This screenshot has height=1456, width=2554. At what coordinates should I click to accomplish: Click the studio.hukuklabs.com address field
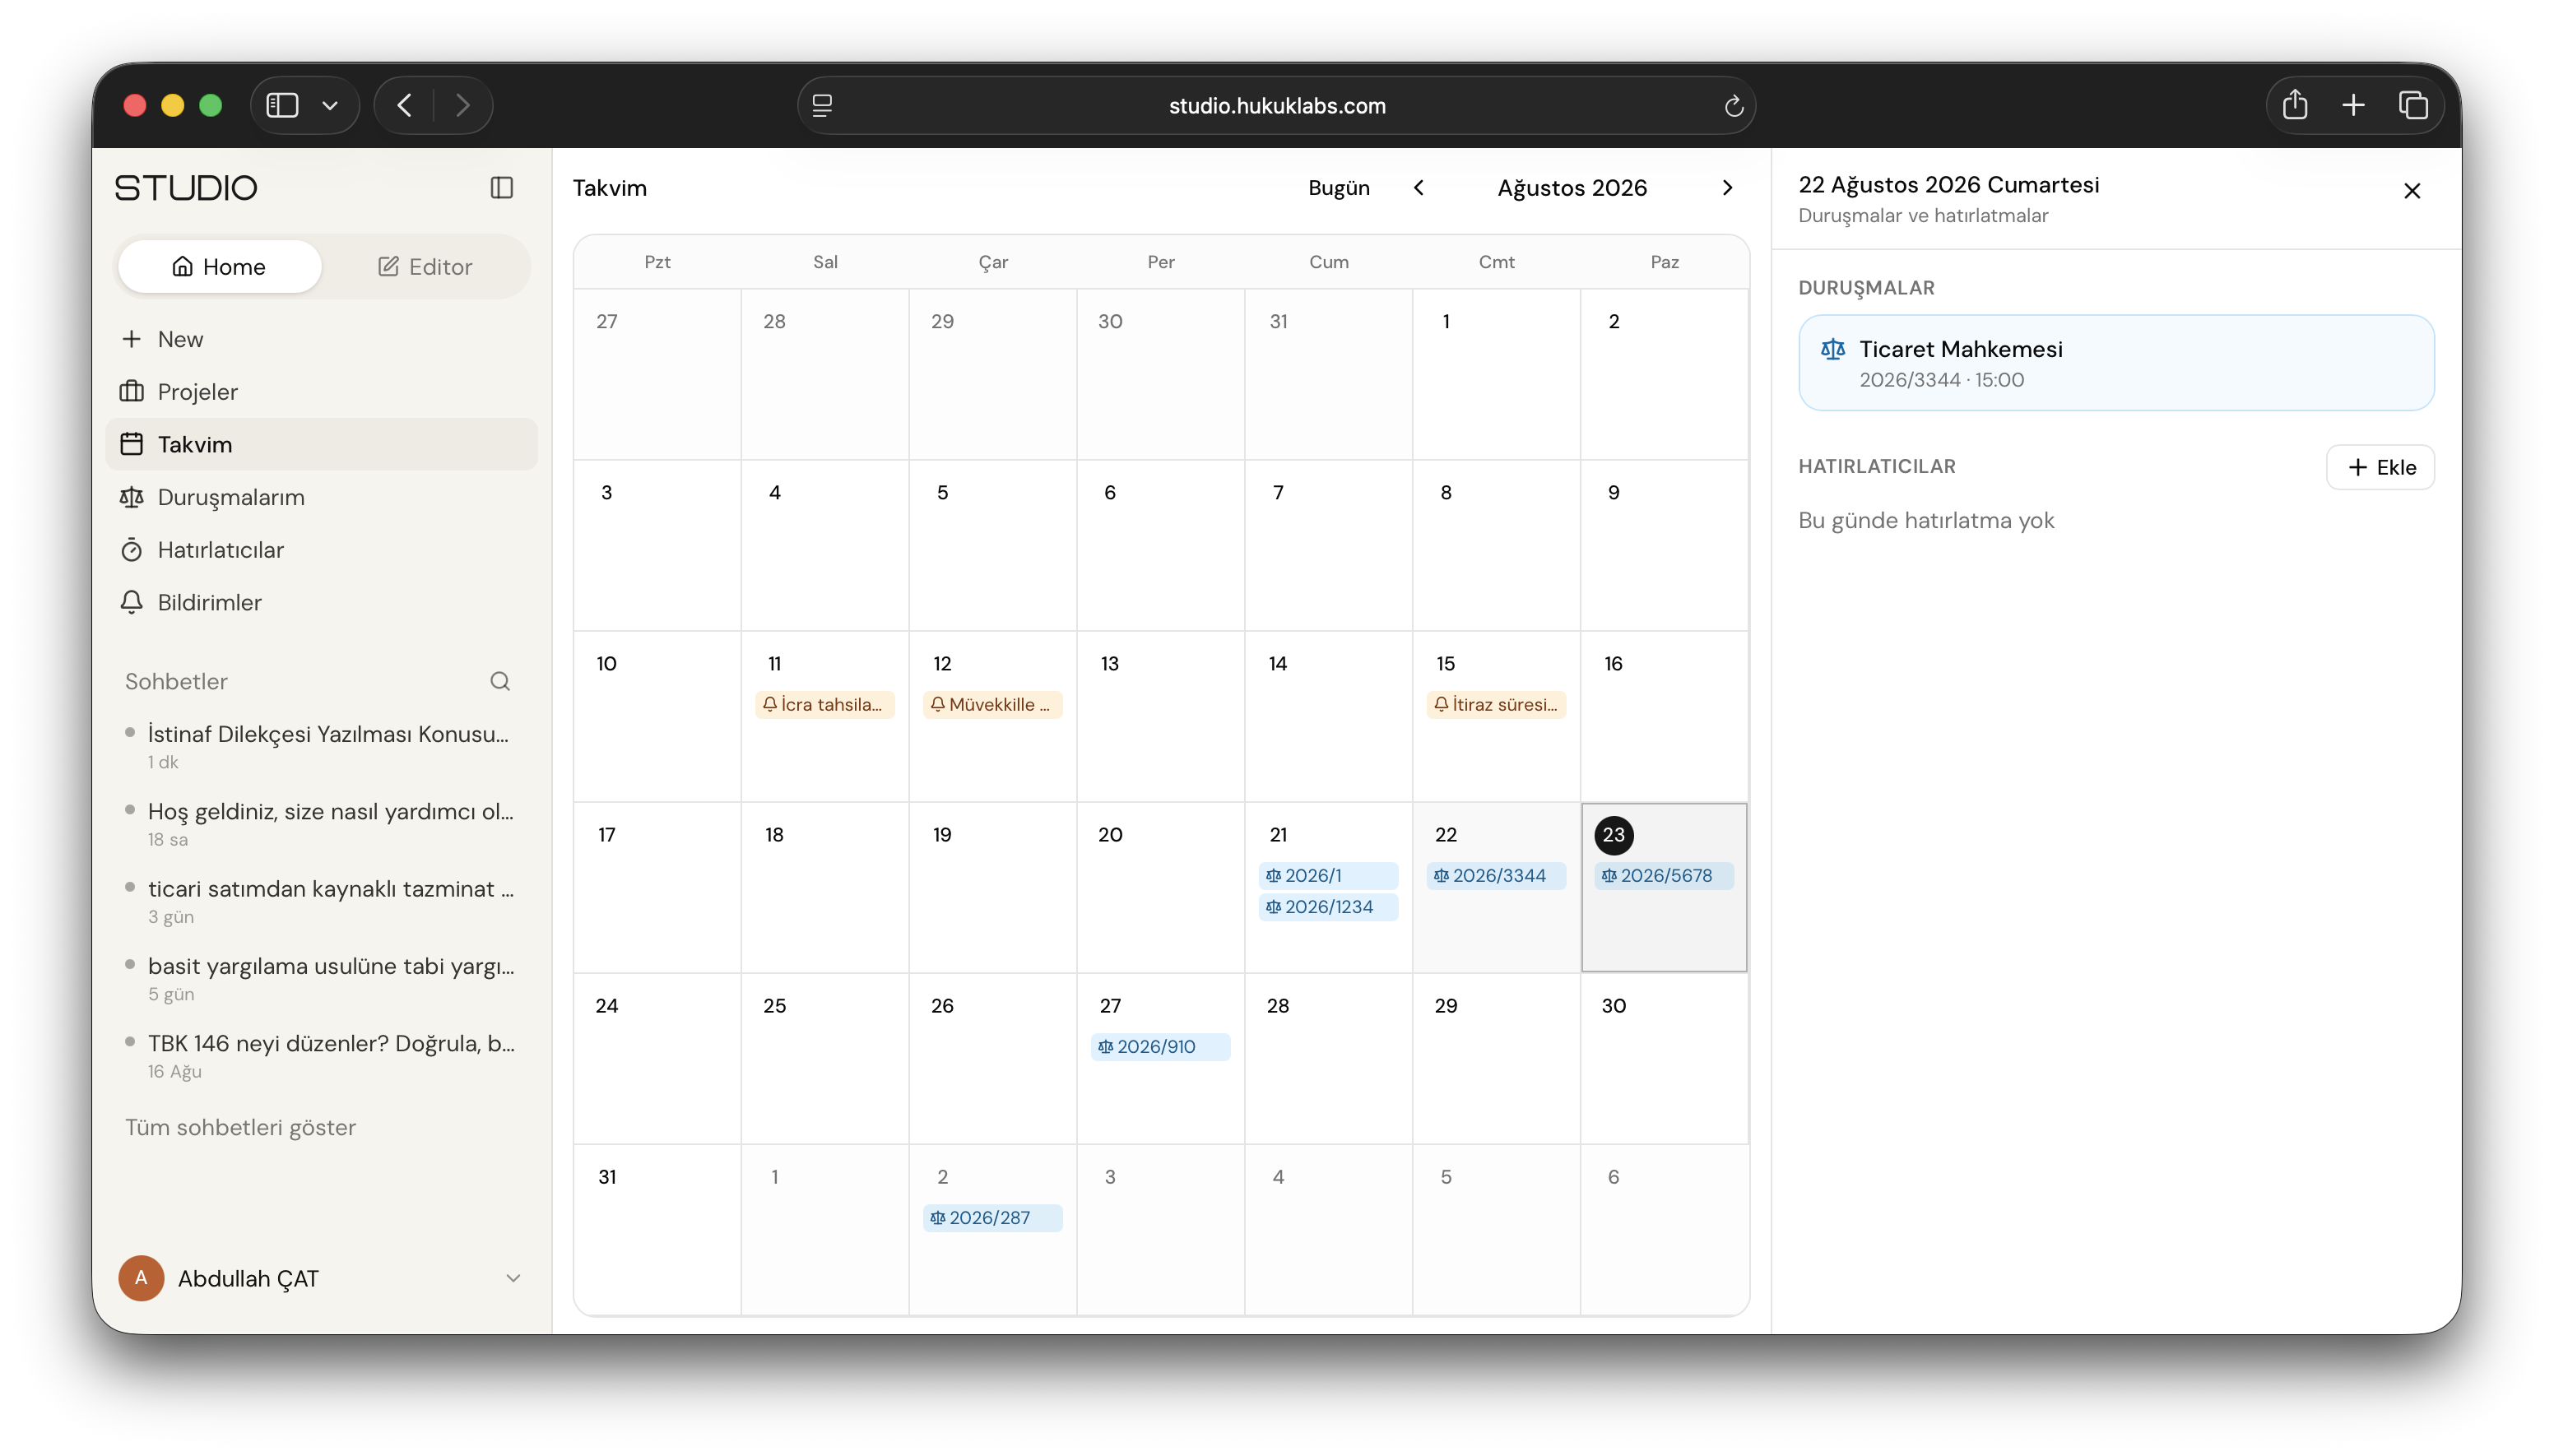1276,105
